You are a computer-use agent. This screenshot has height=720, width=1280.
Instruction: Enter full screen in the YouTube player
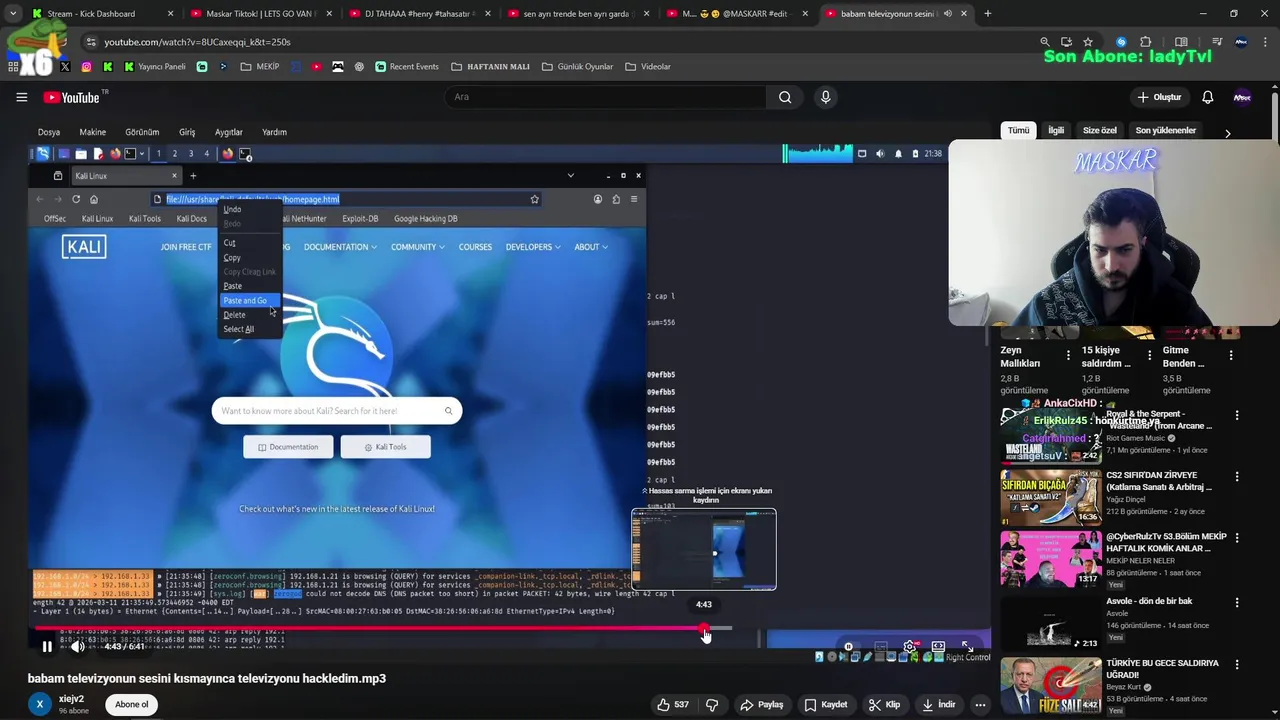click(967, 647)
